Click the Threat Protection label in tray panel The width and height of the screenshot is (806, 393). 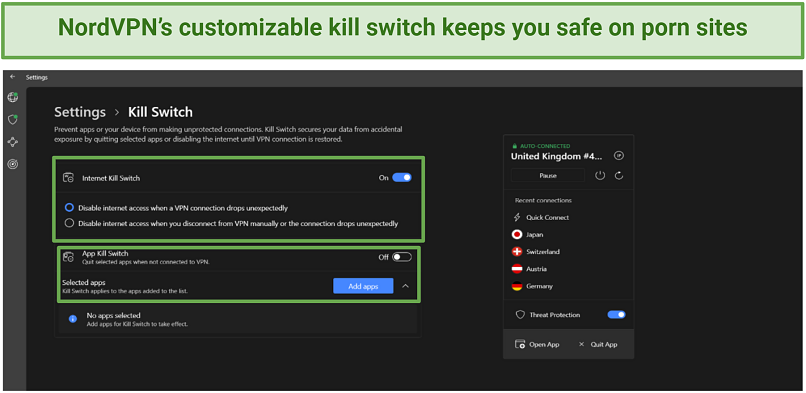[x=555, y=314]
